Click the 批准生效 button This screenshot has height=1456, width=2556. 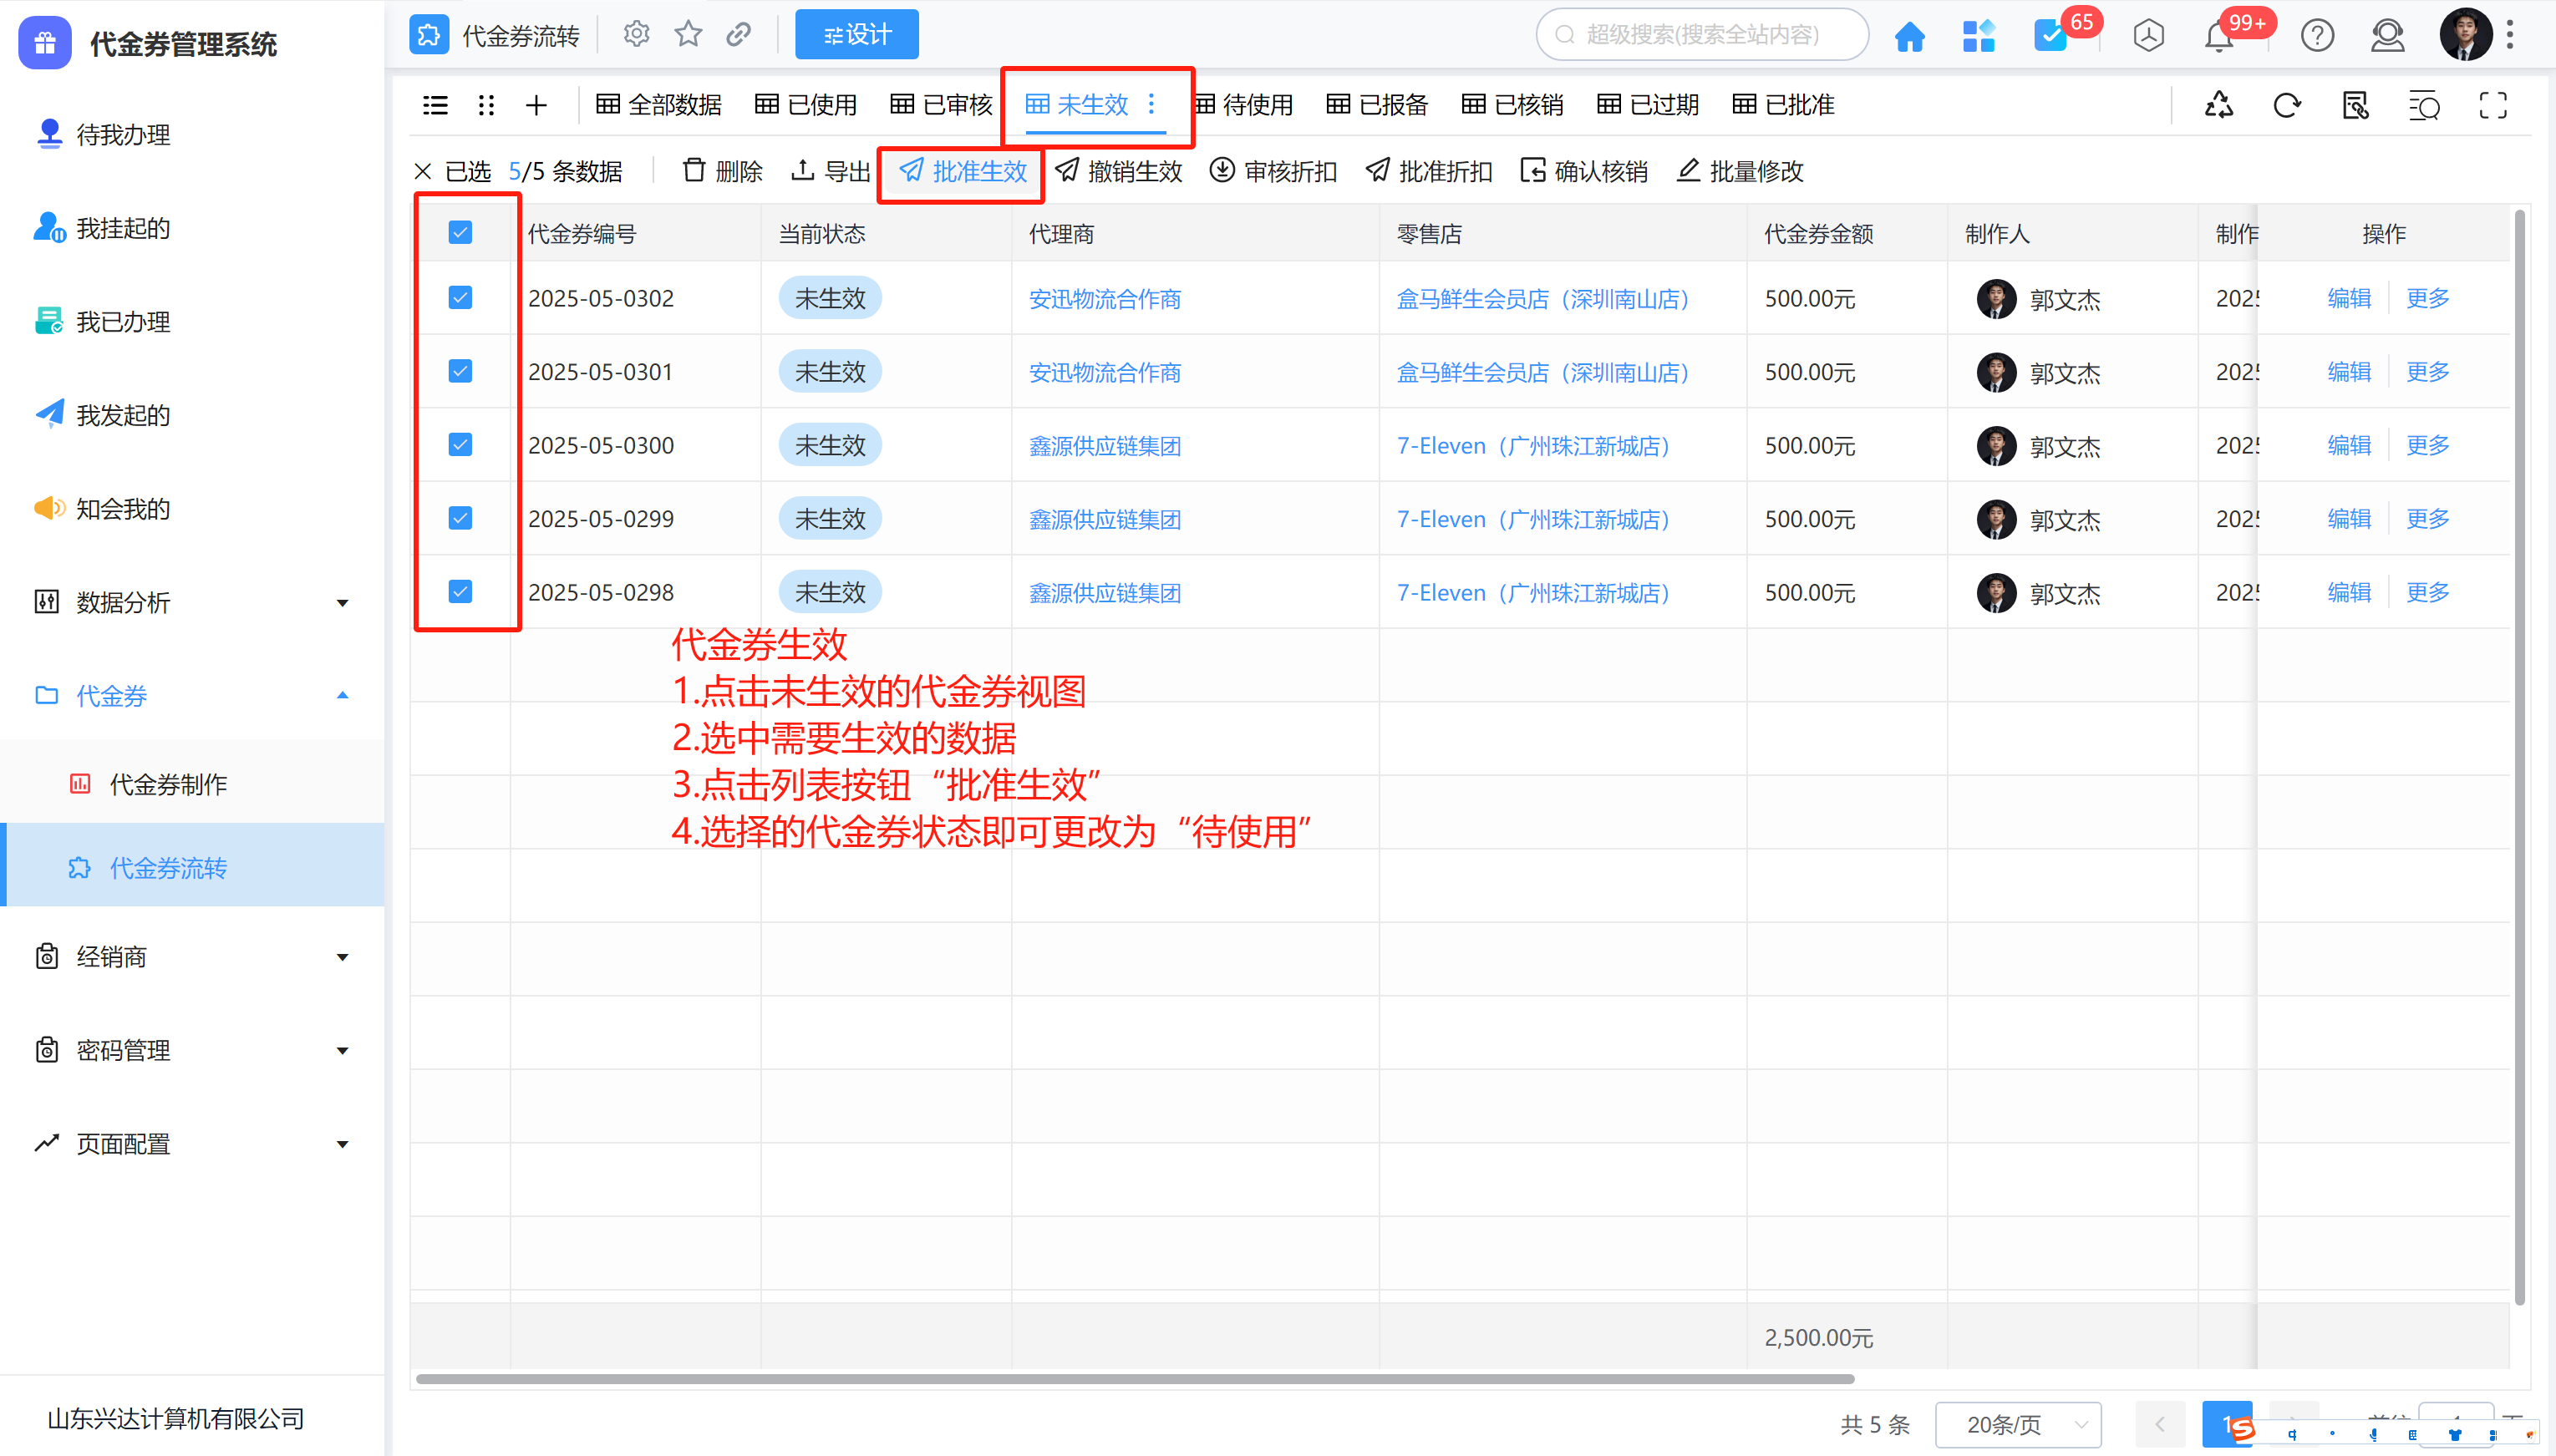[x=963, y=172]
